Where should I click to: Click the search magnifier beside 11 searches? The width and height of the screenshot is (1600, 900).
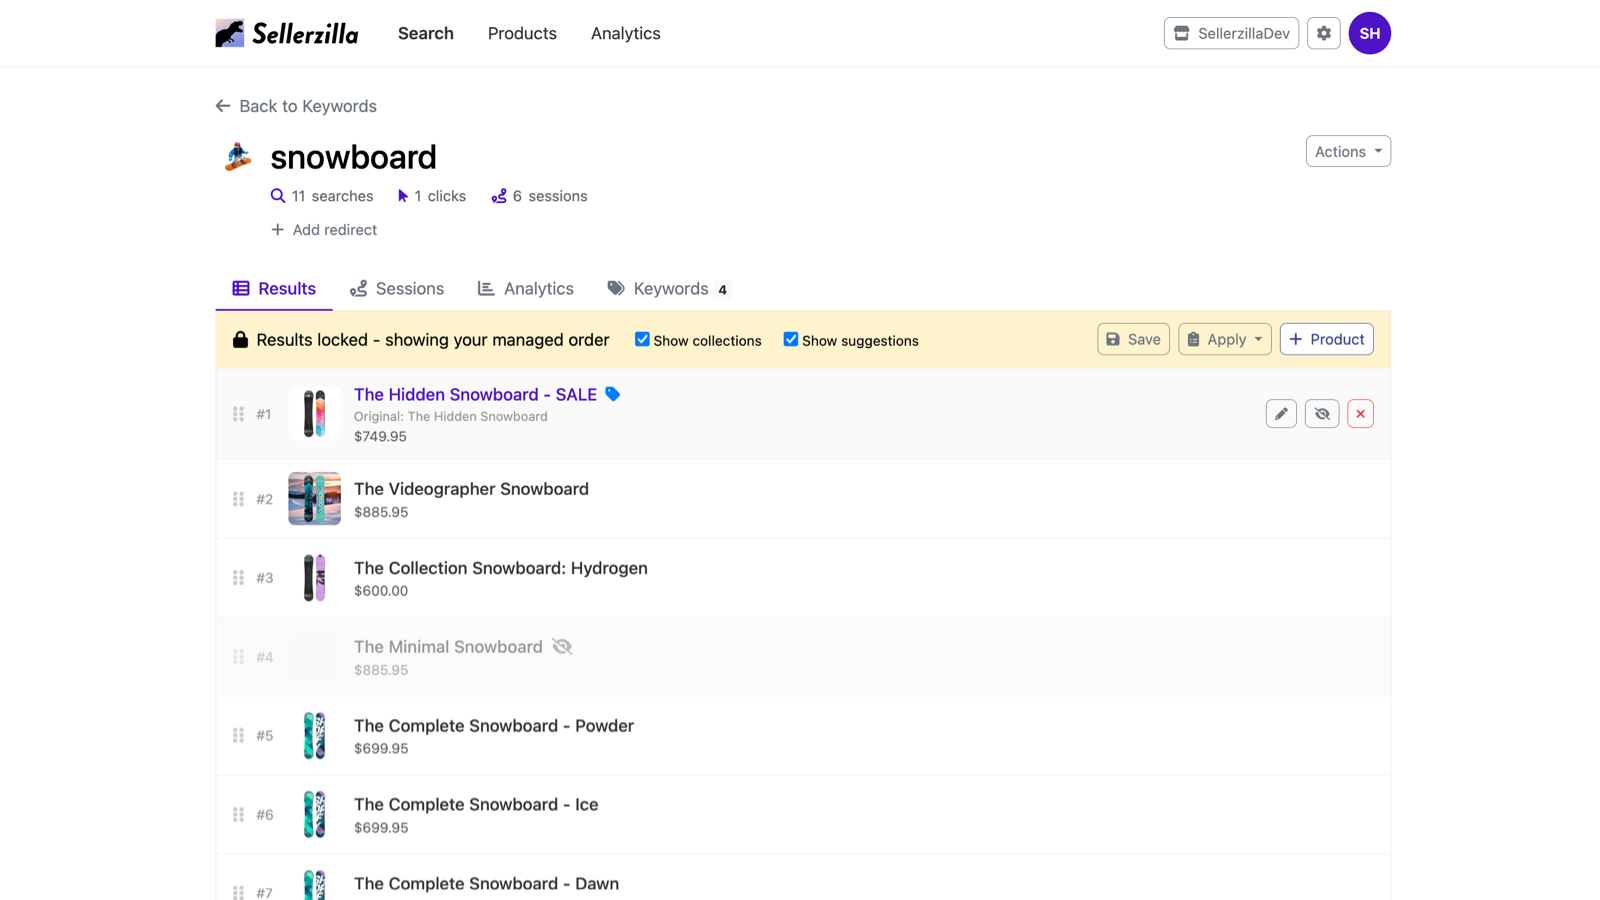point(277,196)
